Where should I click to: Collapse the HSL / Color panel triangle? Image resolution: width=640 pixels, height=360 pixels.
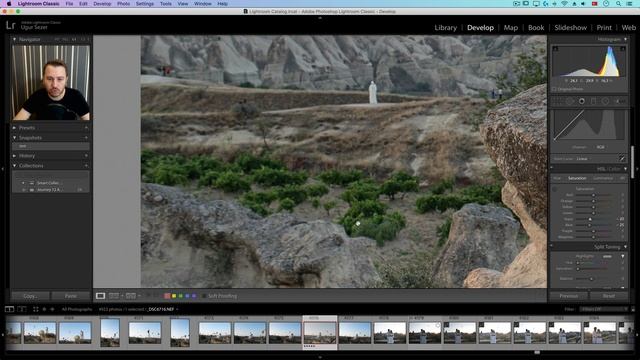coord(625,169)
